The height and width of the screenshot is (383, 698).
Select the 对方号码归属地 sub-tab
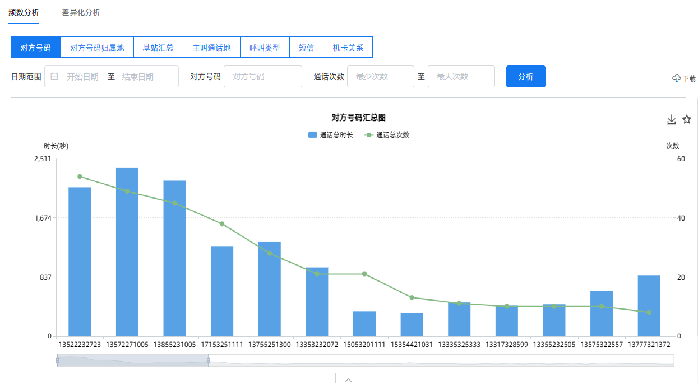click(x=97, y=47)
